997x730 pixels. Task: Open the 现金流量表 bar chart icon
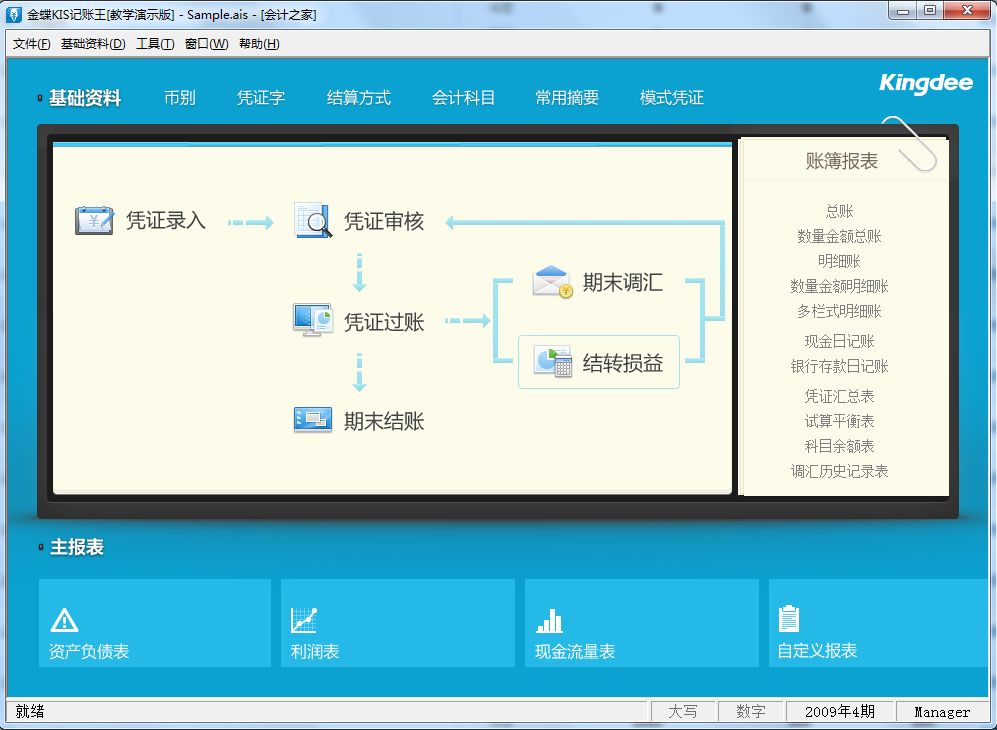(x=549, y=620)
